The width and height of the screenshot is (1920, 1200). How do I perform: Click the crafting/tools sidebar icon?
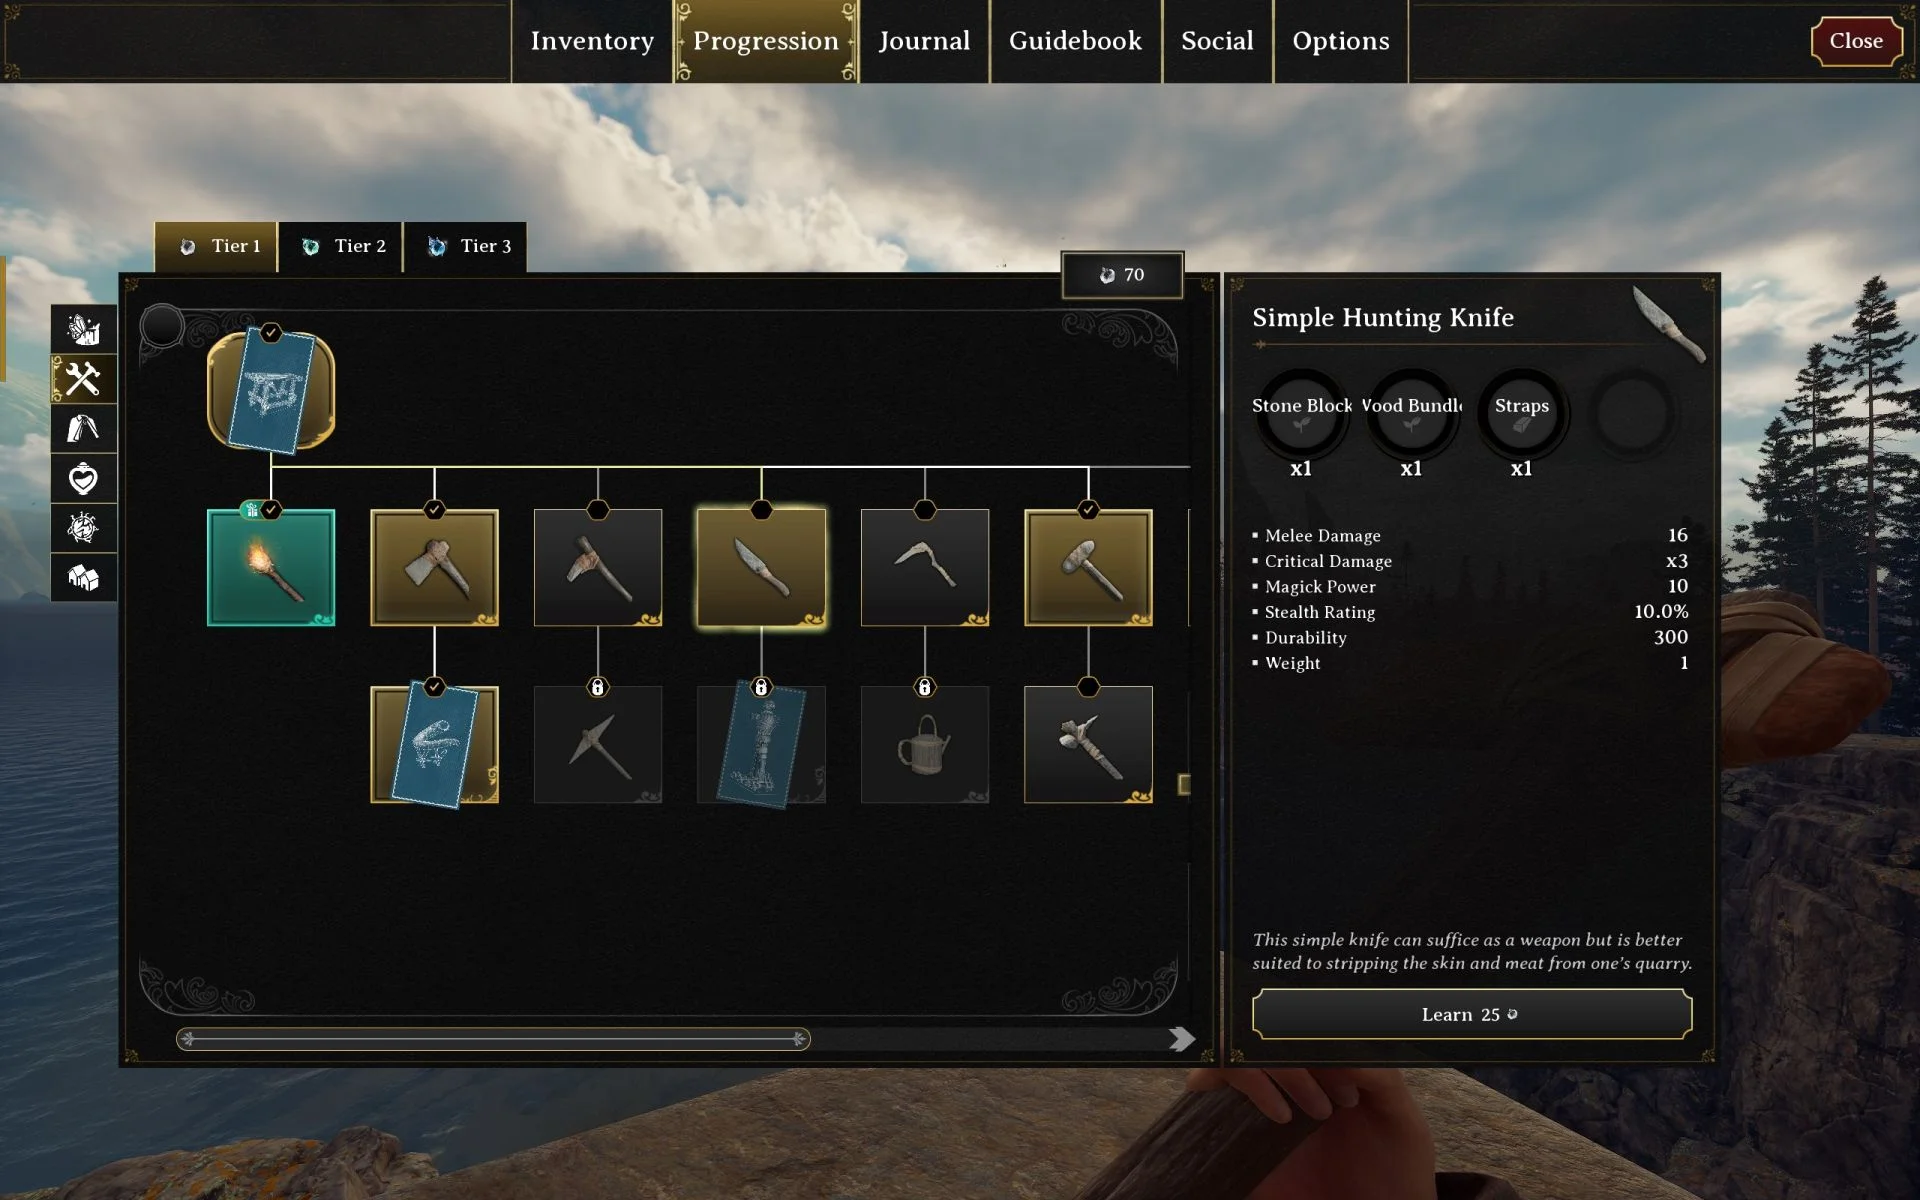tap(82, 379)
